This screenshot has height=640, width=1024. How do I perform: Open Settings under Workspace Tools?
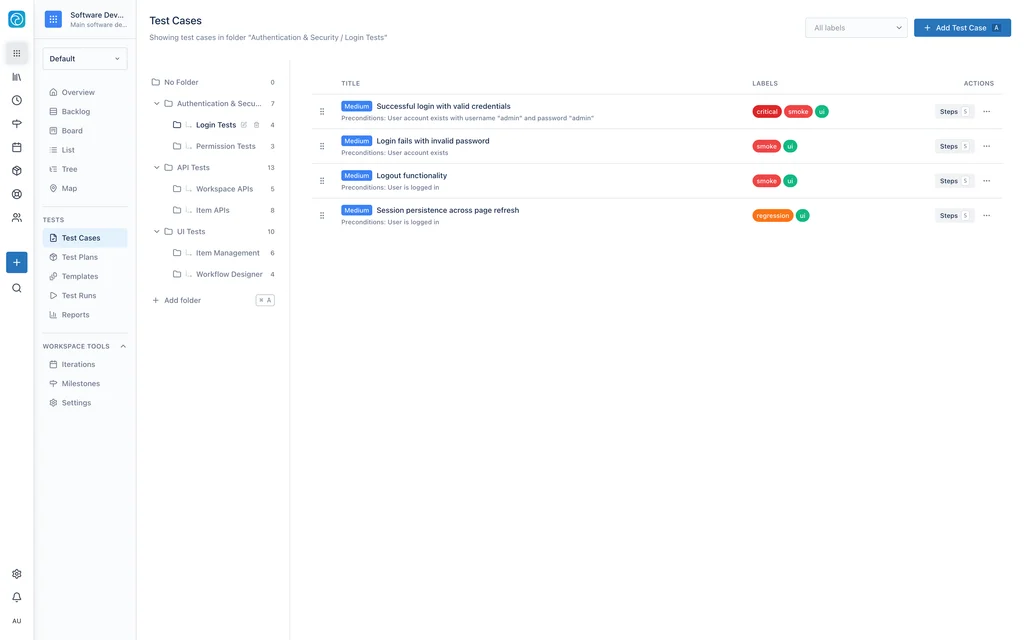85,403
